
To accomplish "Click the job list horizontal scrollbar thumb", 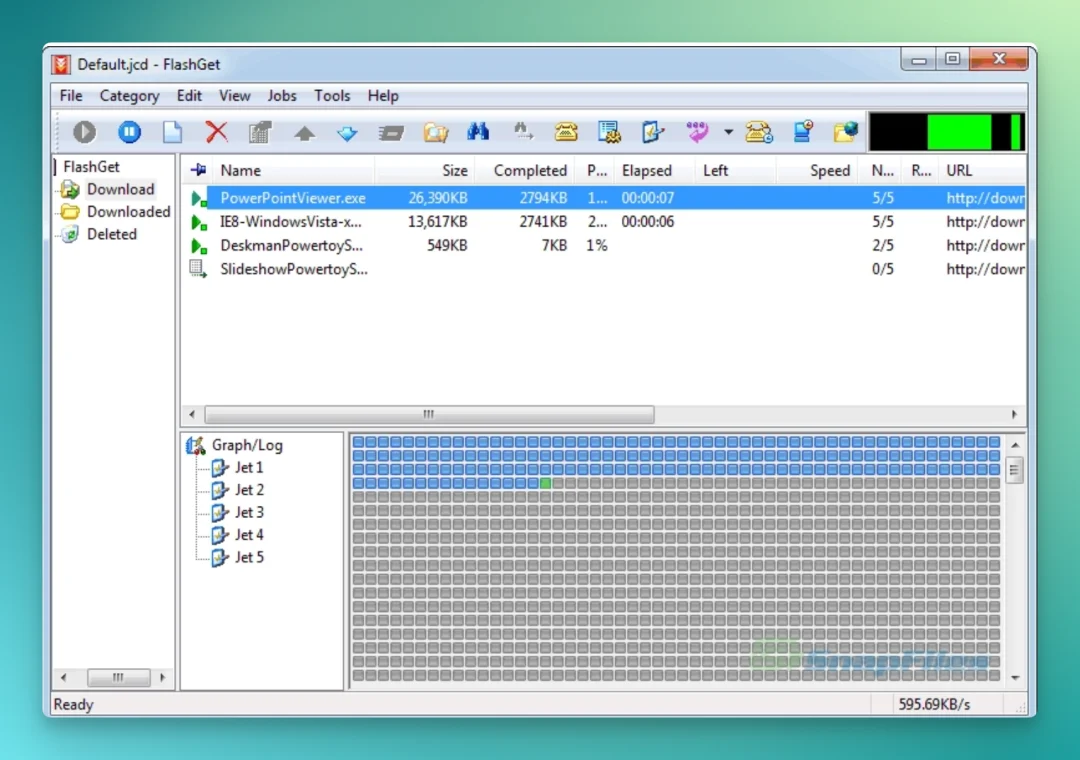I will (x=429, y=414).
